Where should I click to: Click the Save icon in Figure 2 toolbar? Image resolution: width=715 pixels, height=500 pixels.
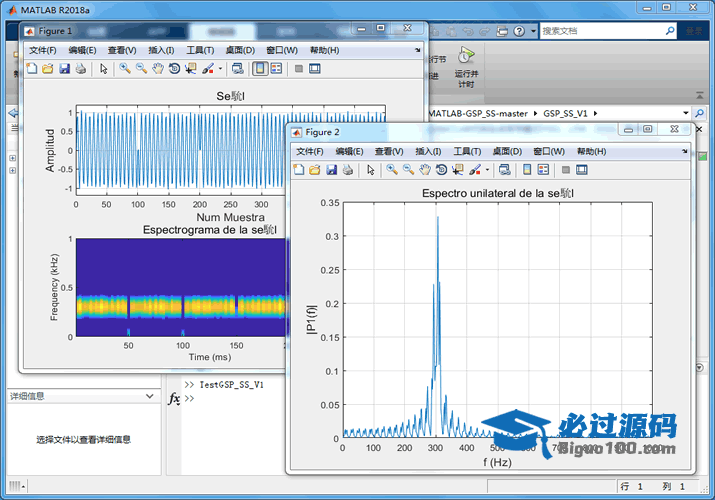click(330, 170)
